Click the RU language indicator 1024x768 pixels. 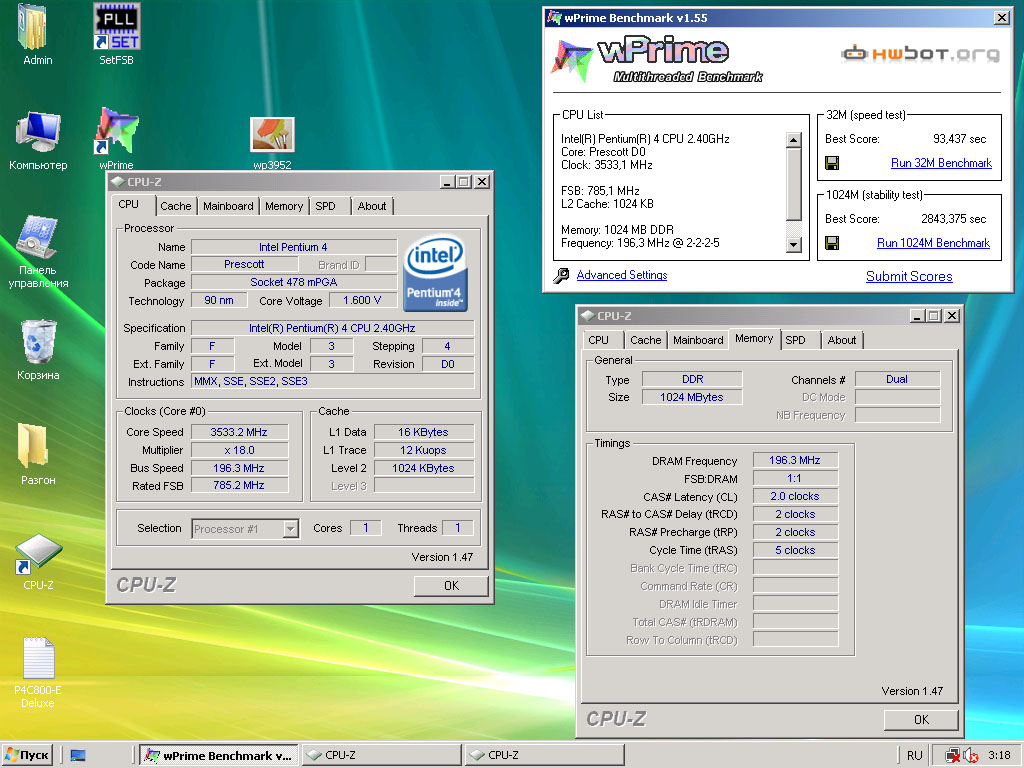[x=914, y=756]
